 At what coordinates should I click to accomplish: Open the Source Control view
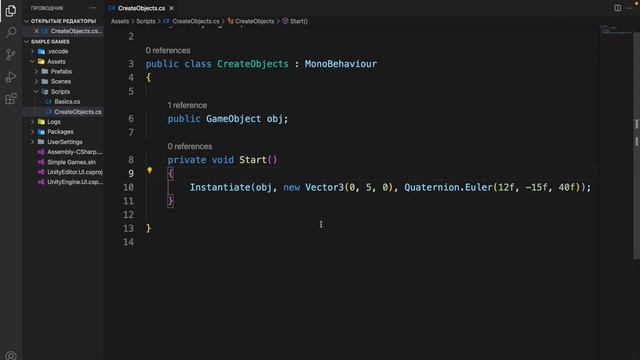point(11,55)
